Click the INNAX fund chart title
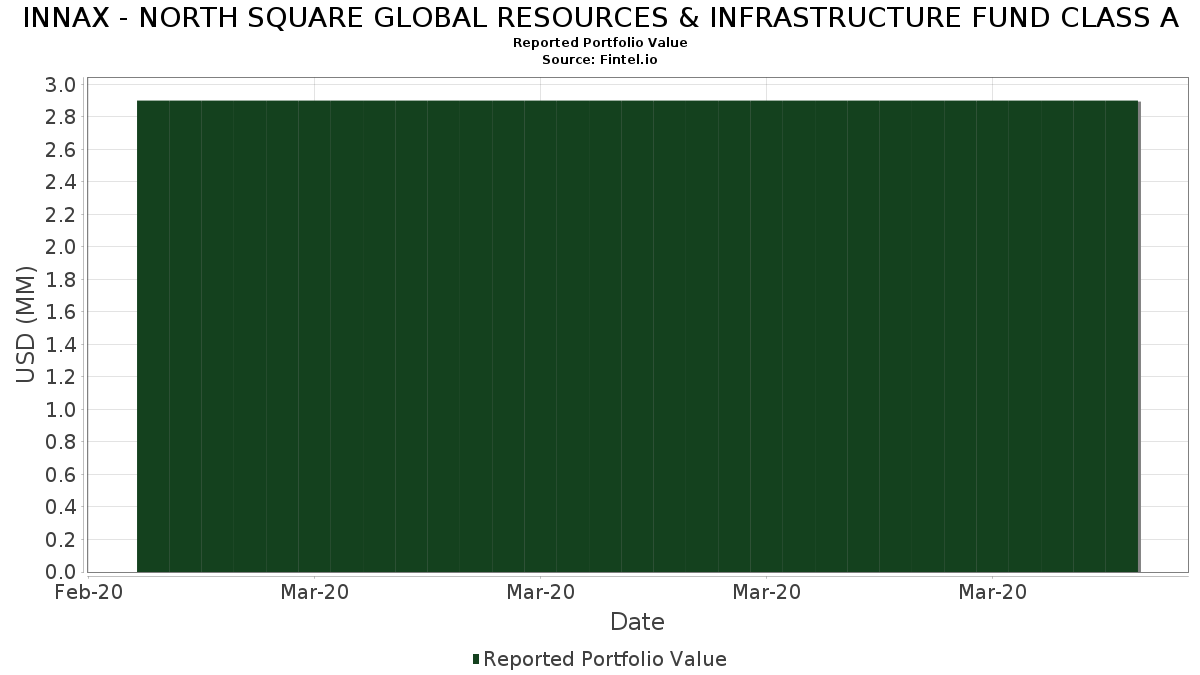This screenshot has height=675, width=1200. pos(600,18)
